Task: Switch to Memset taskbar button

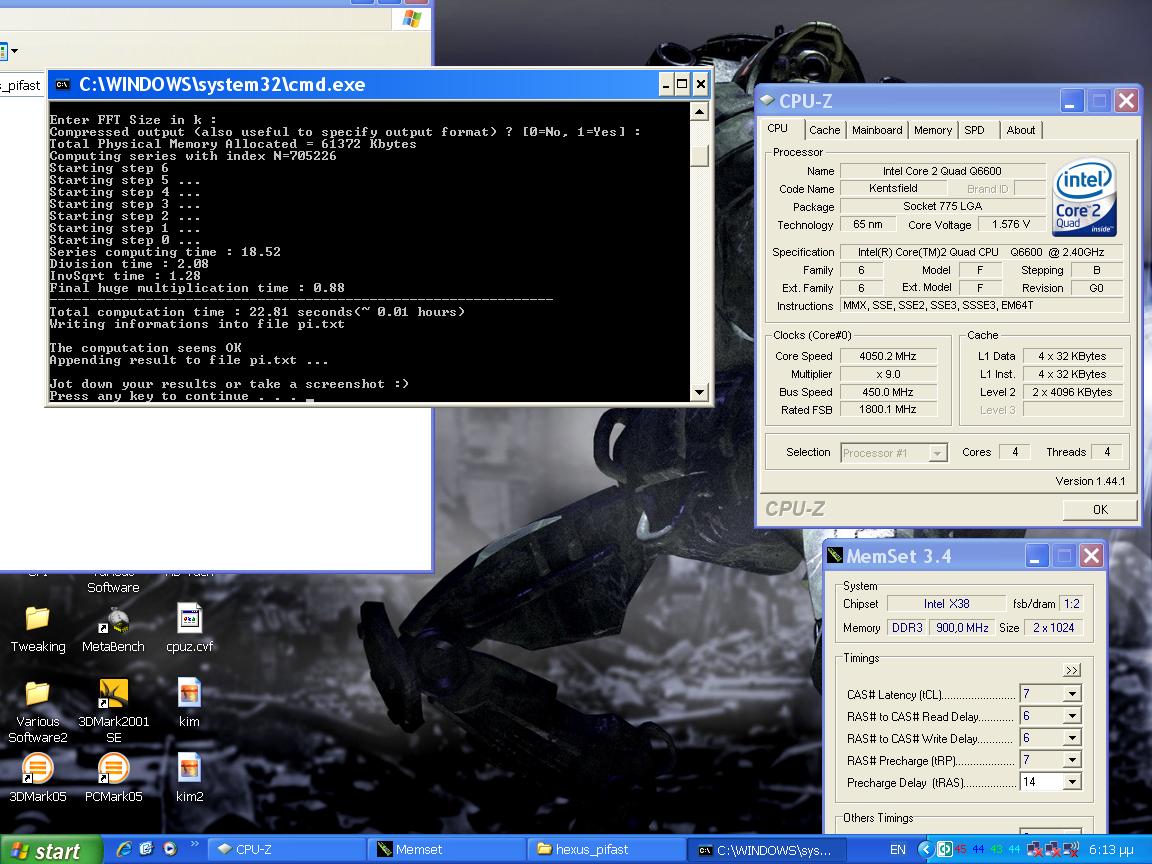Action: pyautogui.click(x=447, y=849)
